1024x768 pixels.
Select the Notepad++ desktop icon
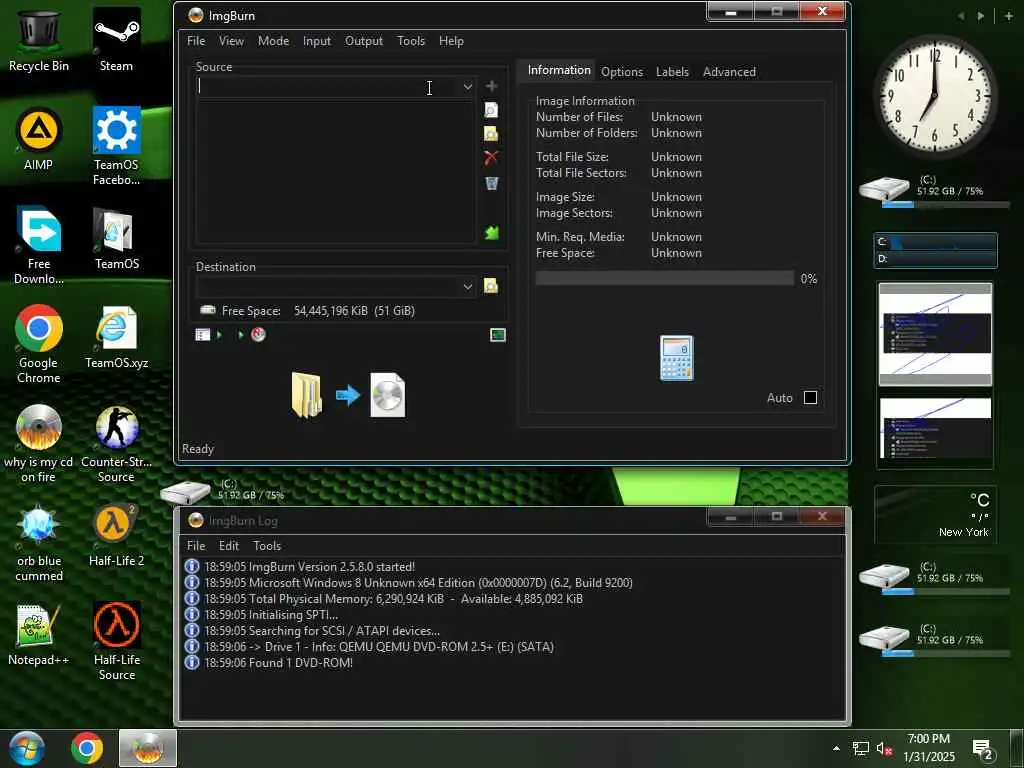(39, 634)
